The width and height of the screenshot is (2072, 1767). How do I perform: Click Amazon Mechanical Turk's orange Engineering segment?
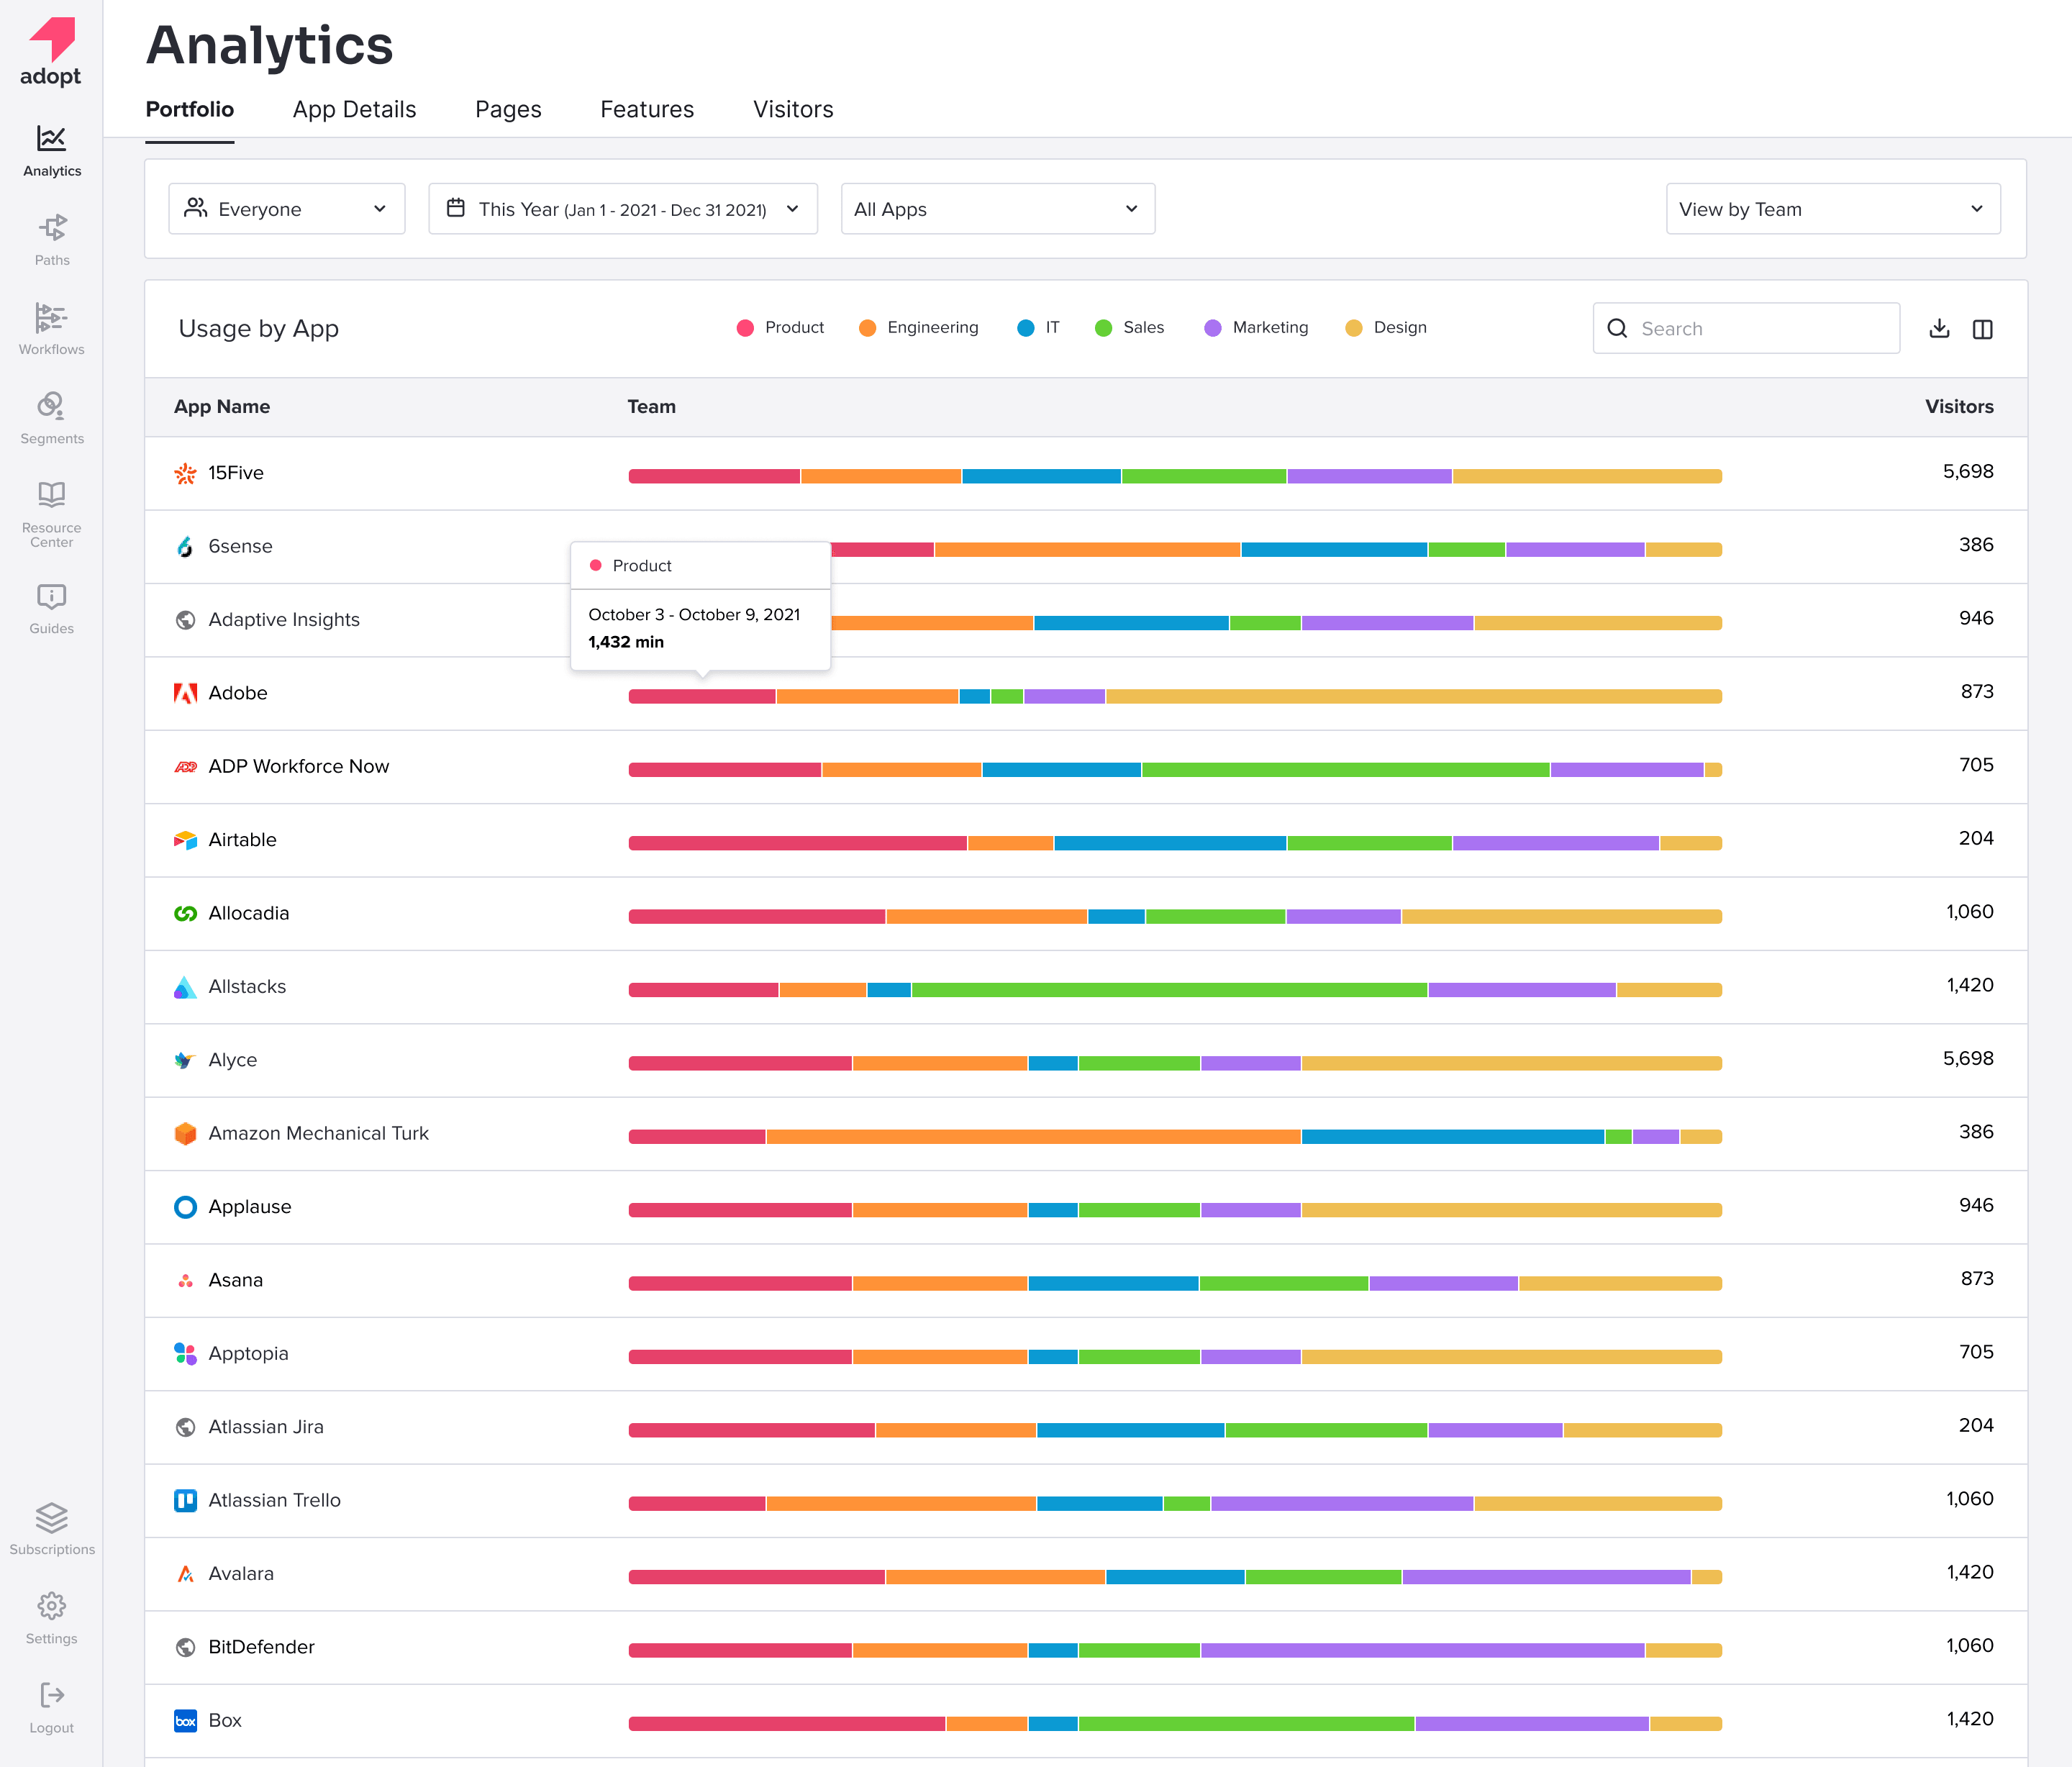[x=1033, y=1136]
